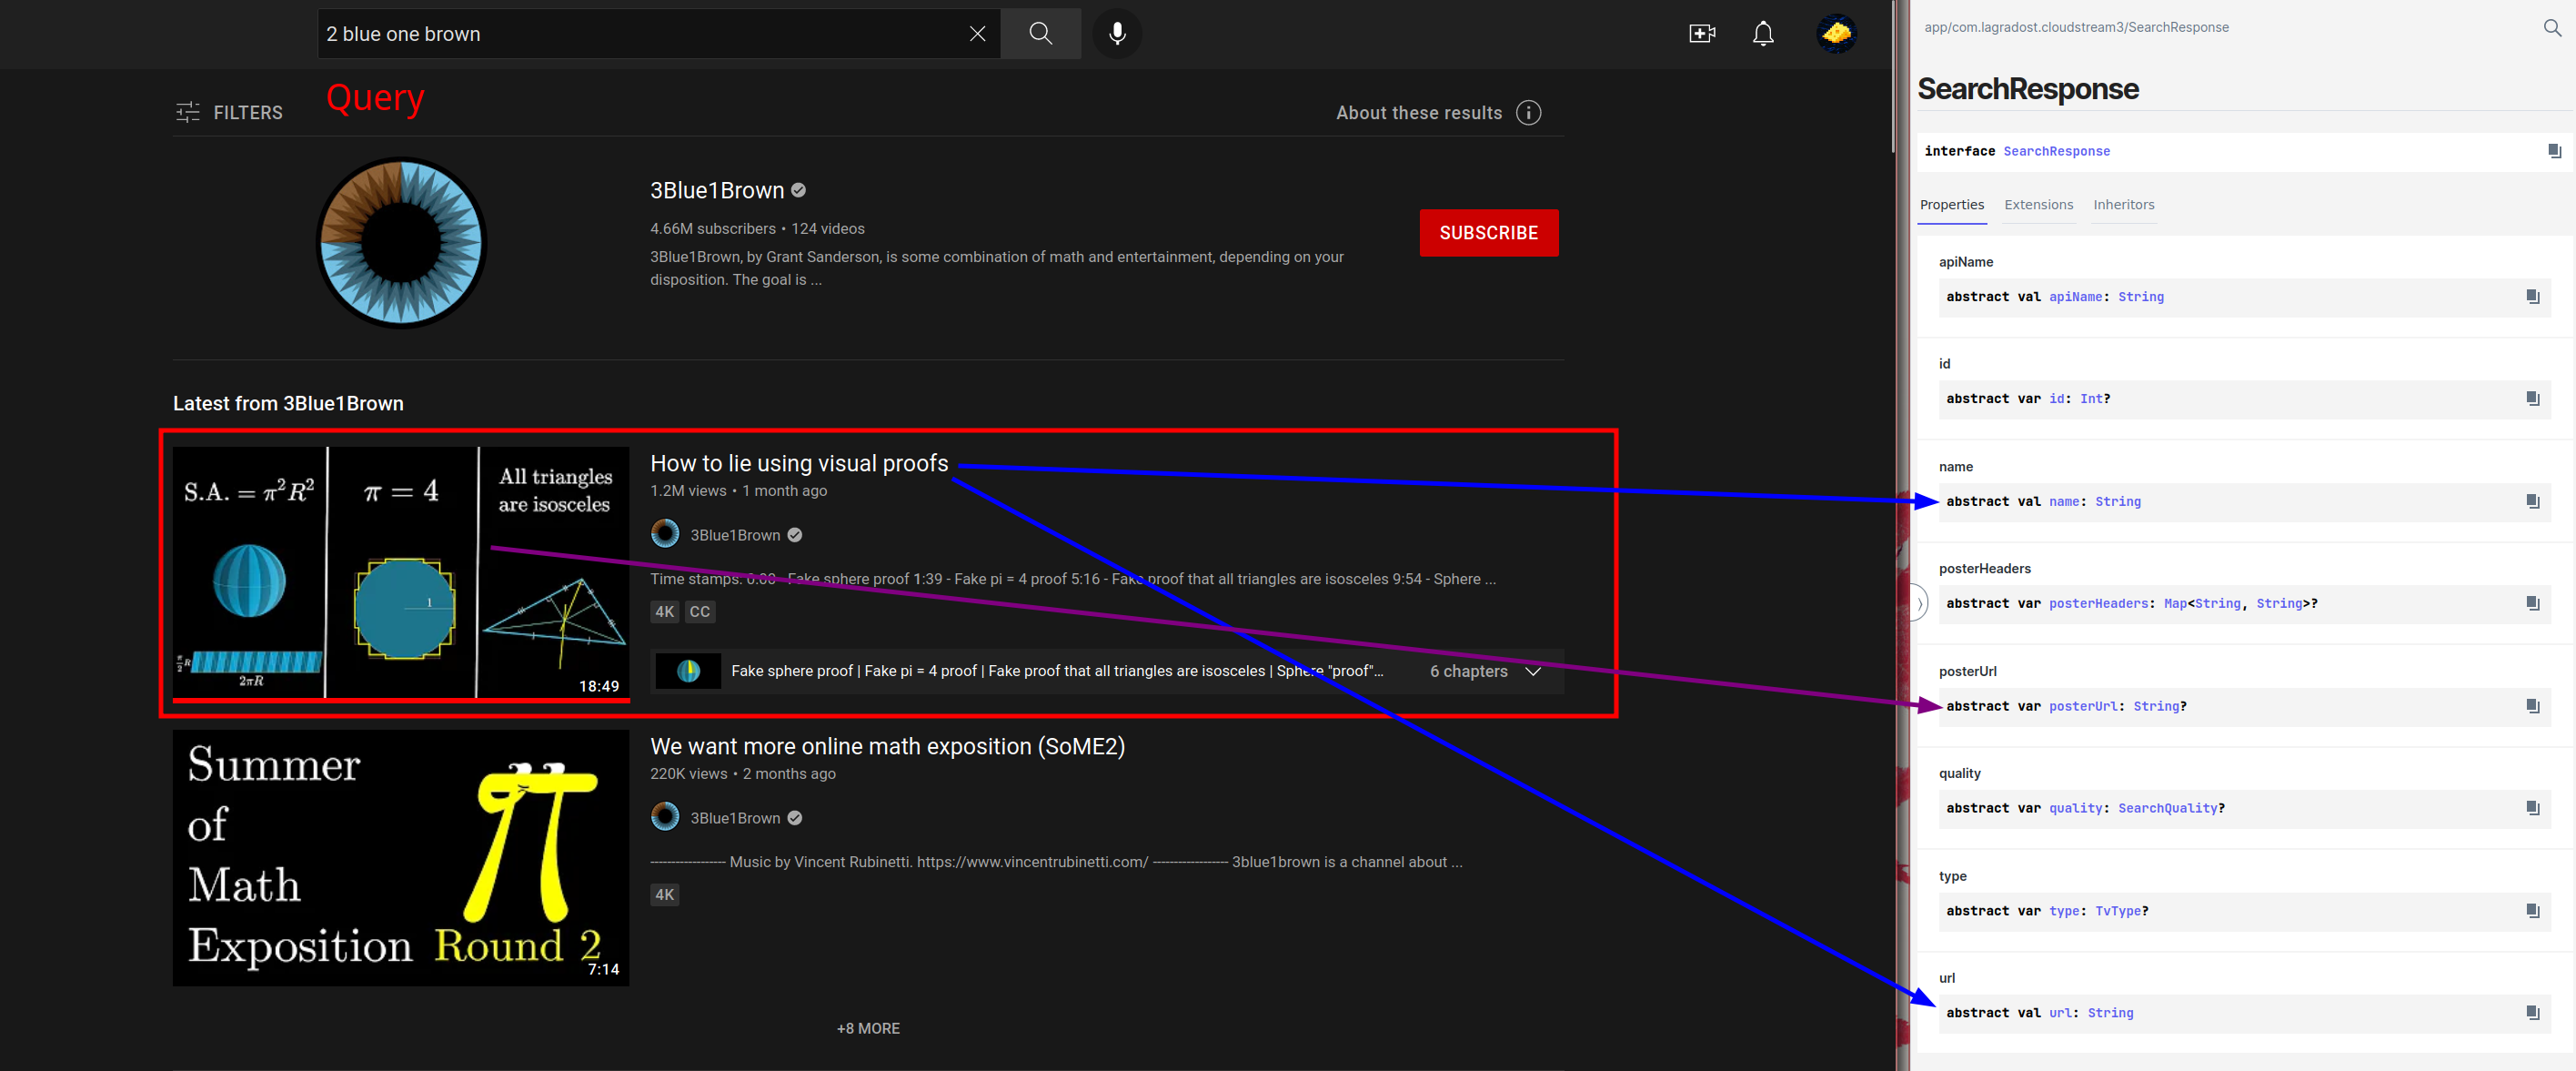The height and width of the screenshot is (1071, 2576).
Task: Click the About these results info icon
Action: (x=1528, y=113)
